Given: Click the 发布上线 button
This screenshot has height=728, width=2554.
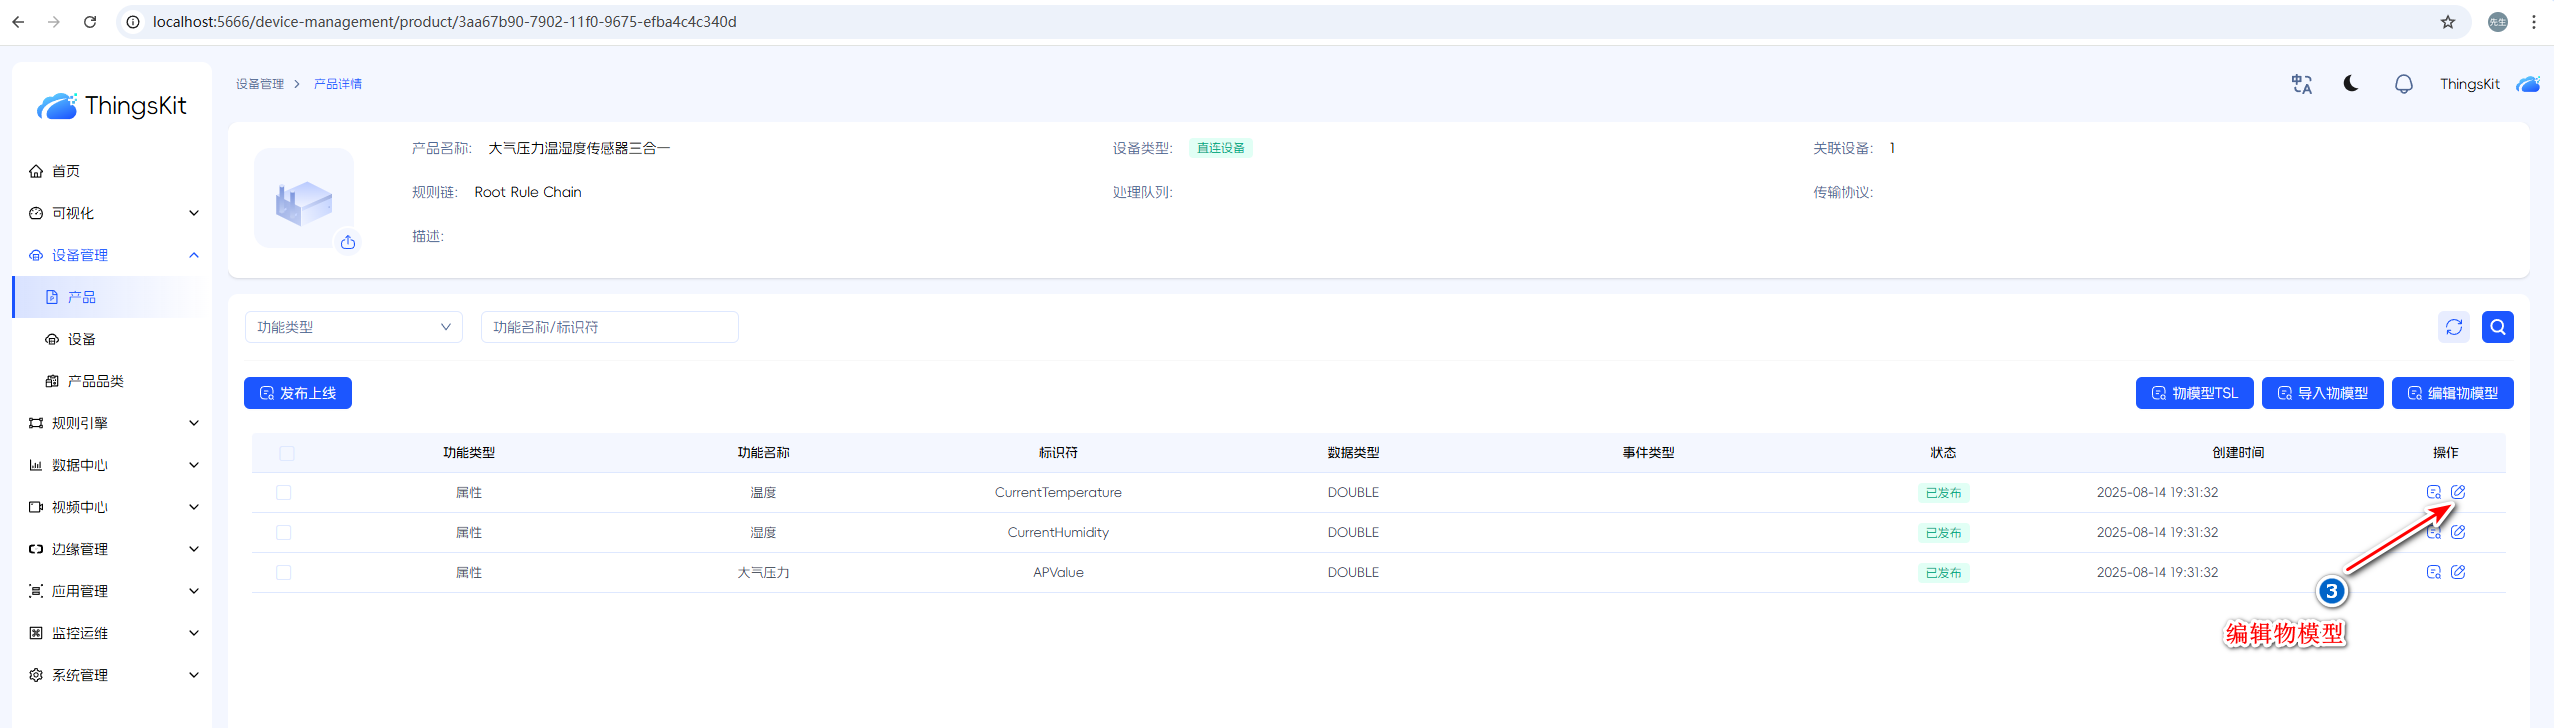Looking at the screenshot, I should pos(298,393).
